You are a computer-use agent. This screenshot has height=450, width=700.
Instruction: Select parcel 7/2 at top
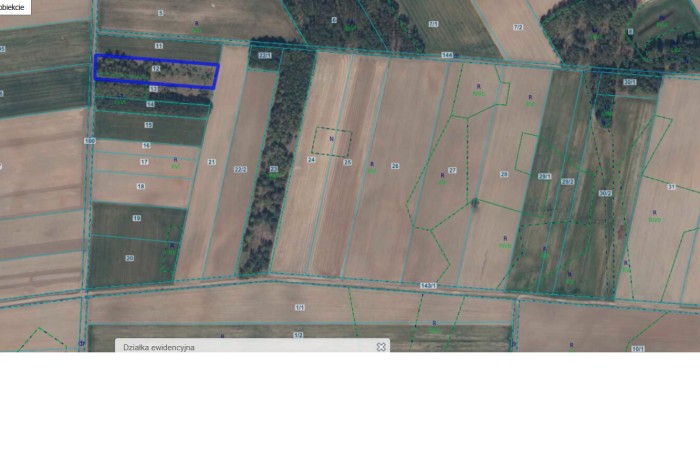(x=517, y=27)
